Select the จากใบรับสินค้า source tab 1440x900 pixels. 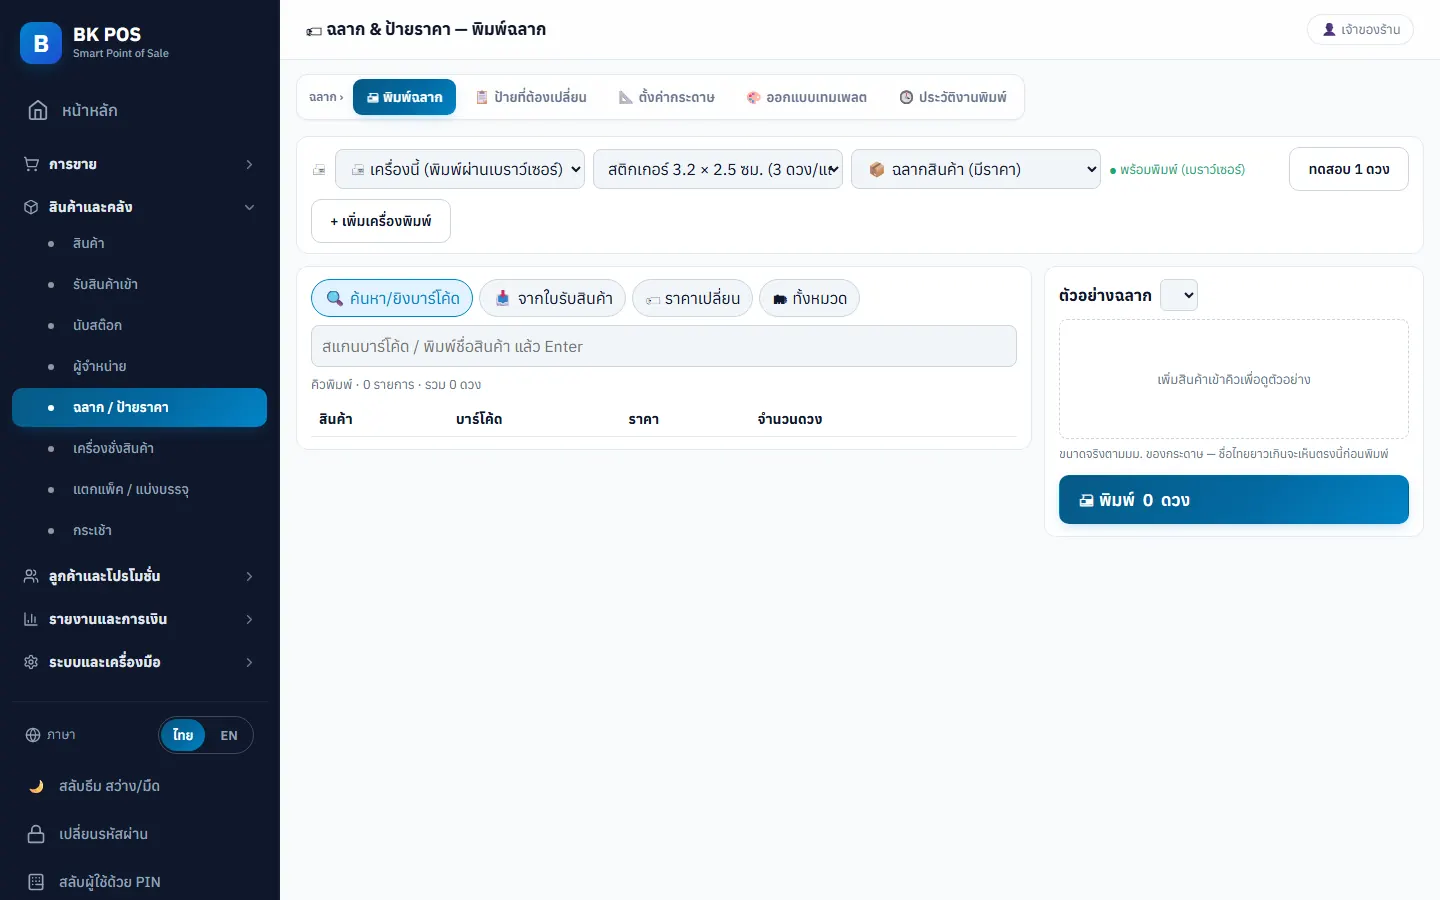point(553,298)
